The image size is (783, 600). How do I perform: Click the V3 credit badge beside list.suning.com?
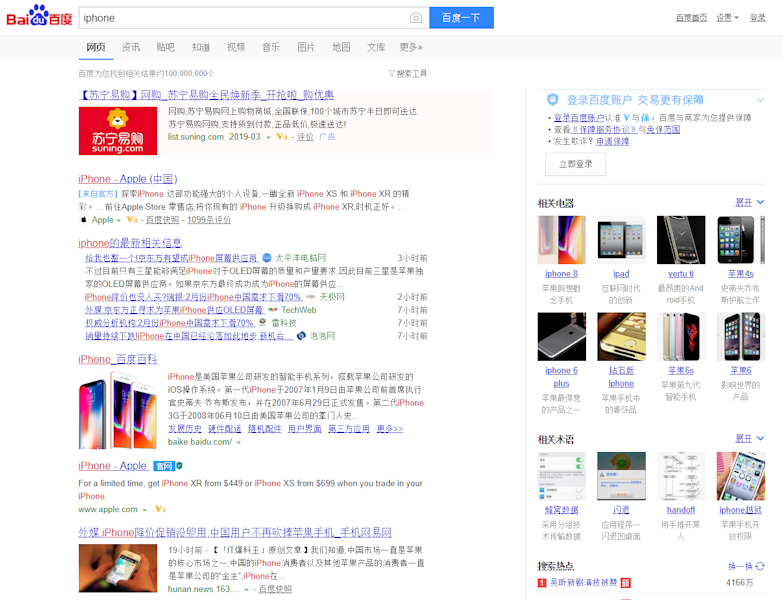282,136
